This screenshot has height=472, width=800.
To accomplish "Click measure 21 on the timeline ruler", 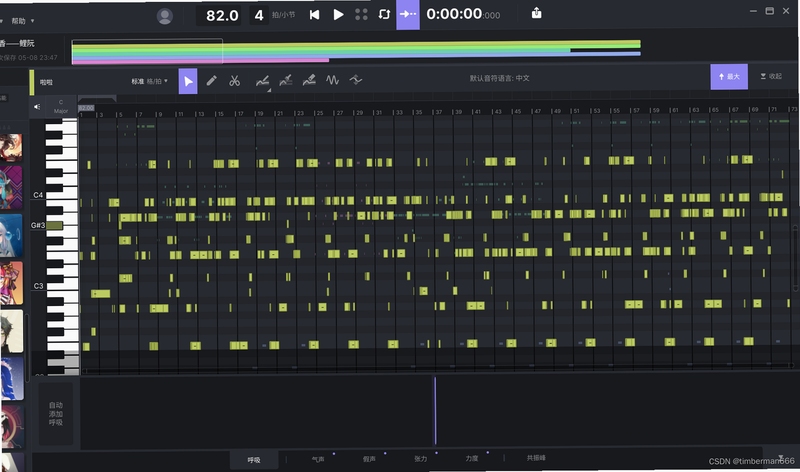I will [x=279, y=113].
